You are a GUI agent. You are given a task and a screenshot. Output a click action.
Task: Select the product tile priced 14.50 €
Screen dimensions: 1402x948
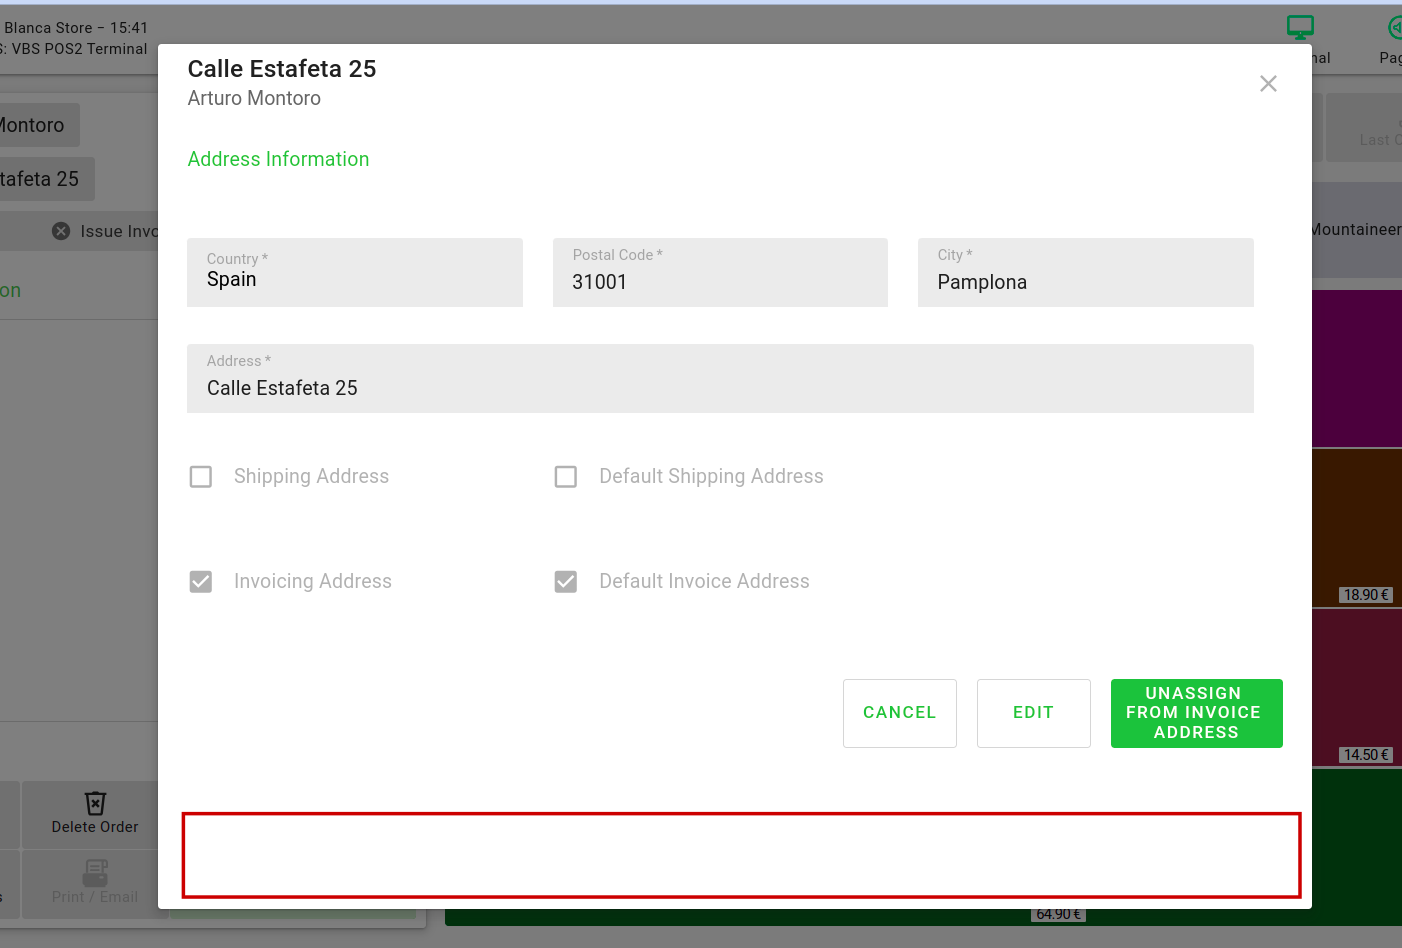[1356, 687]
